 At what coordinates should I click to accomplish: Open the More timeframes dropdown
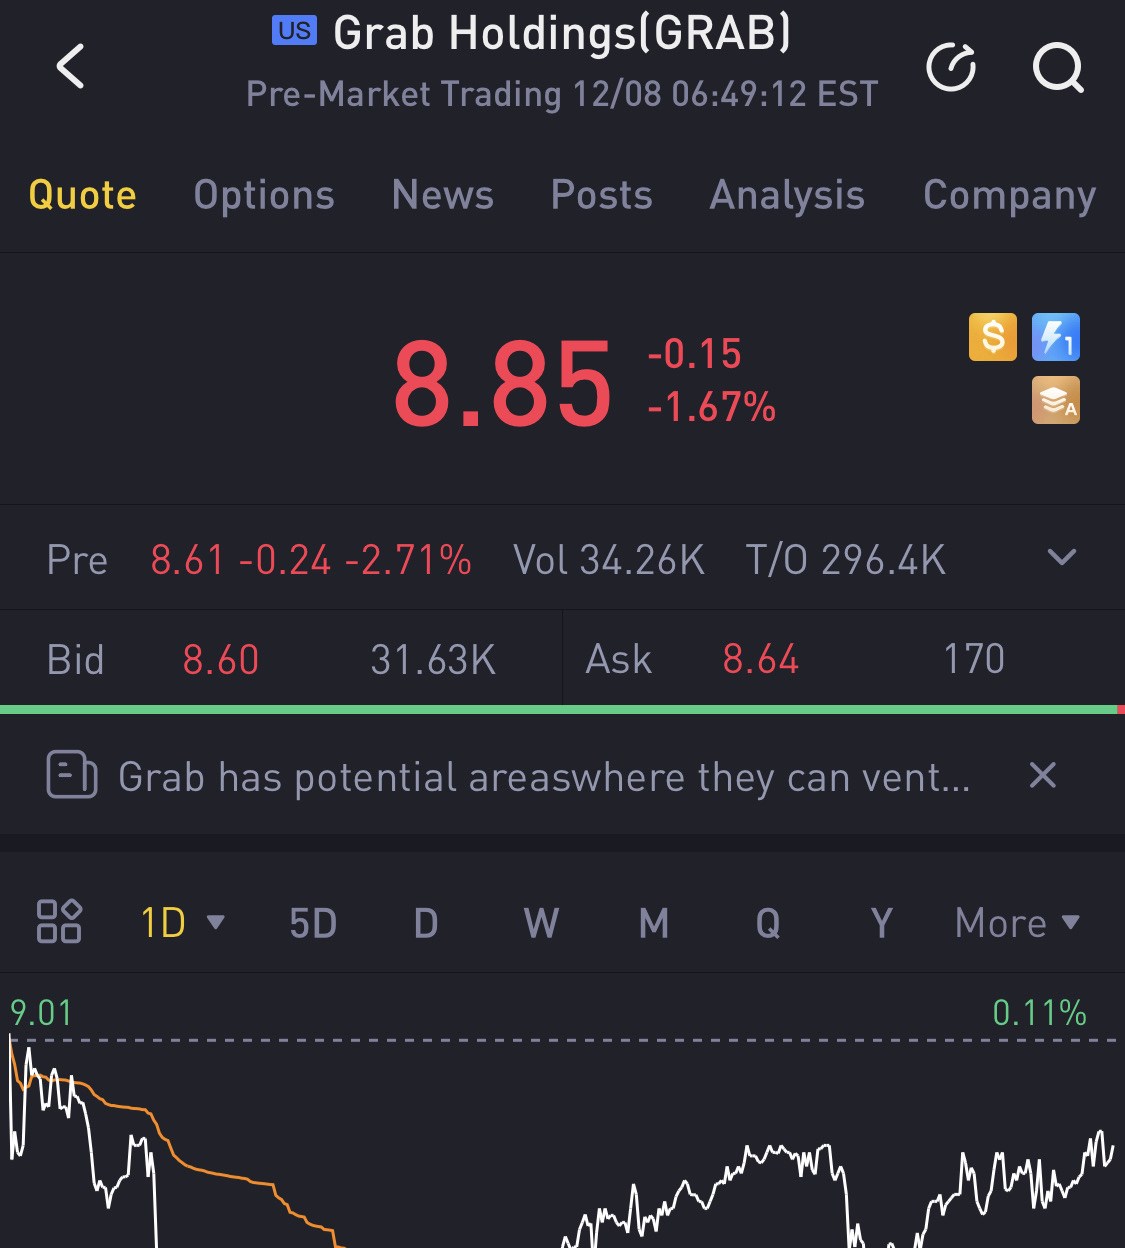(1018, 922)
